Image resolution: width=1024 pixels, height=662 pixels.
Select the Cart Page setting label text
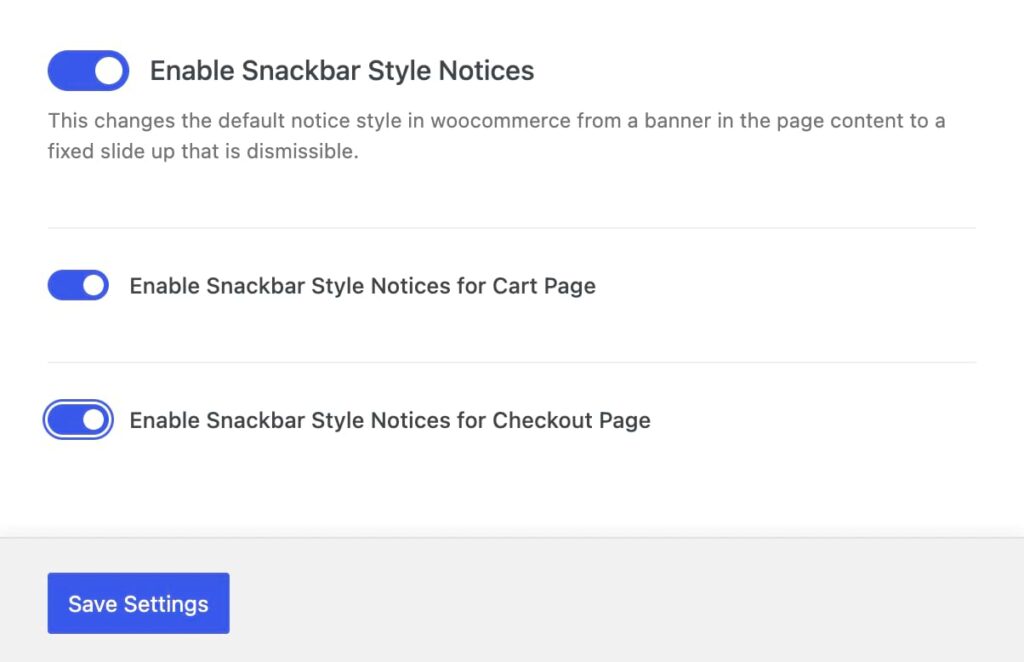pos(361,285)
